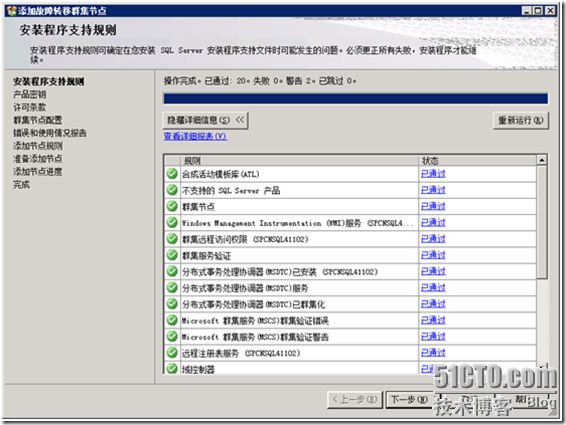The height and width of the screenshot is (425, 566).
Task: Open 已通过 link for MSDTC 服务 row
Action: (x=433, y=287)
